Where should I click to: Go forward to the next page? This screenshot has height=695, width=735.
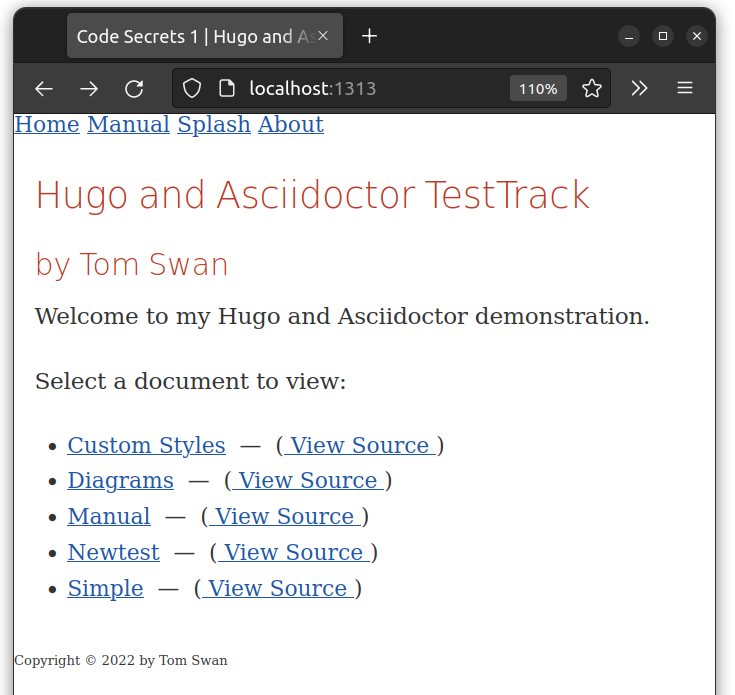[x=89, y=89]
